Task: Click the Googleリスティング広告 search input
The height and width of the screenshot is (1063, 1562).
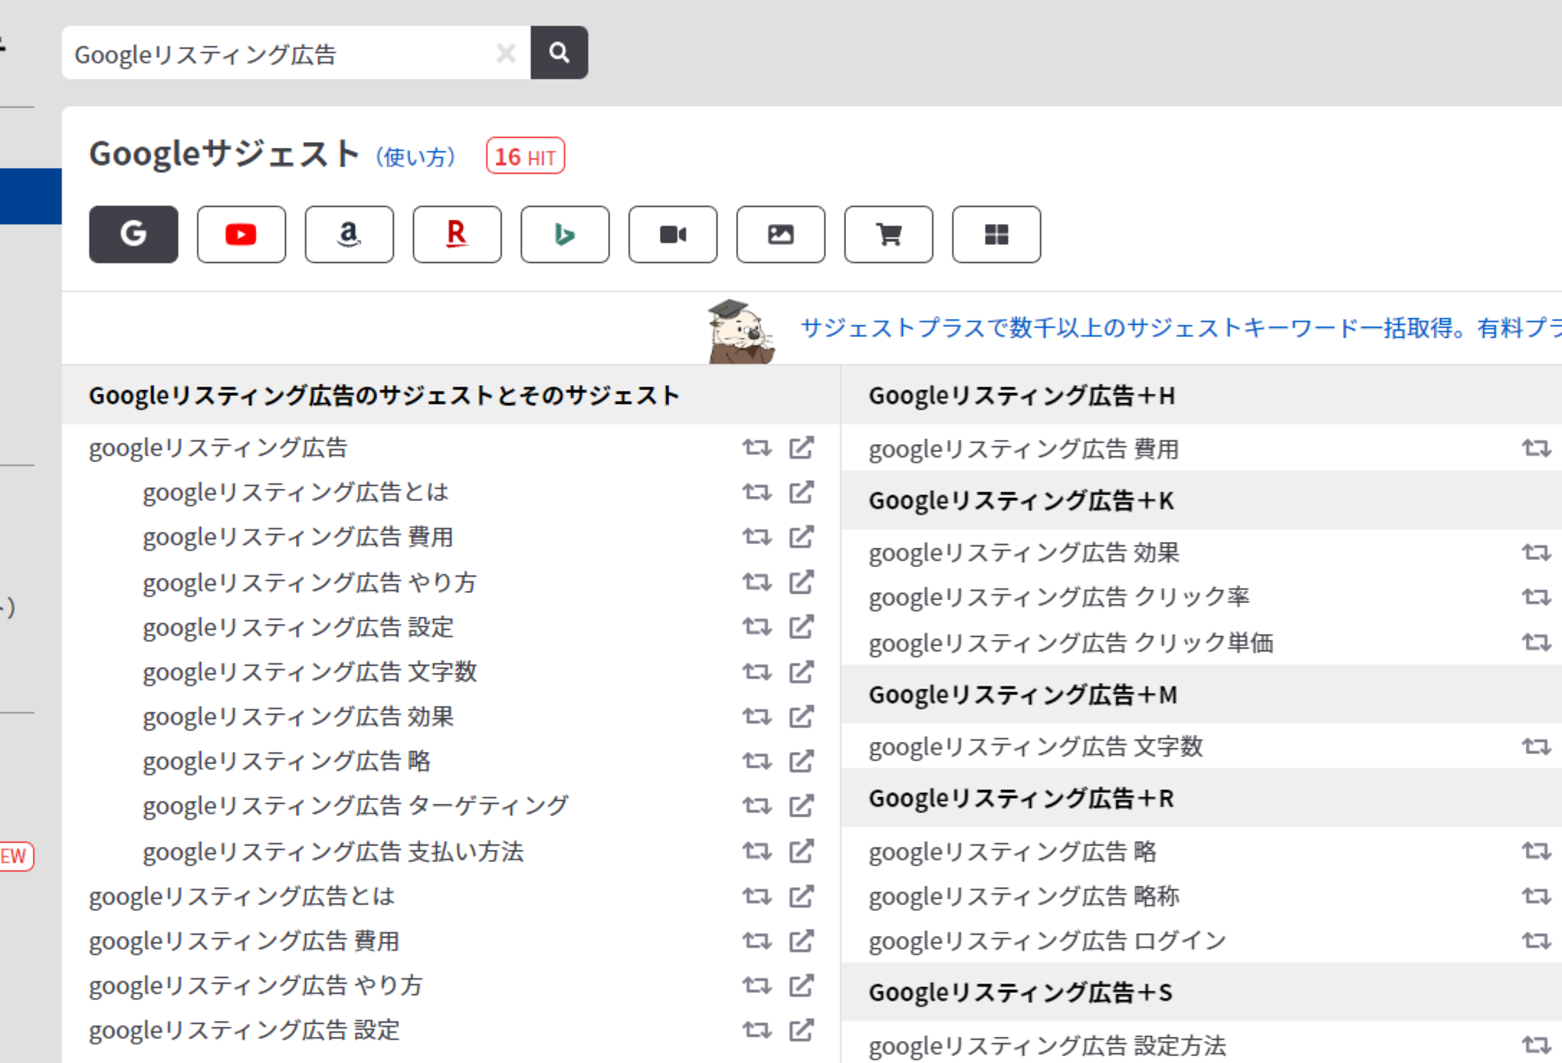Action: tap(280, 53)
